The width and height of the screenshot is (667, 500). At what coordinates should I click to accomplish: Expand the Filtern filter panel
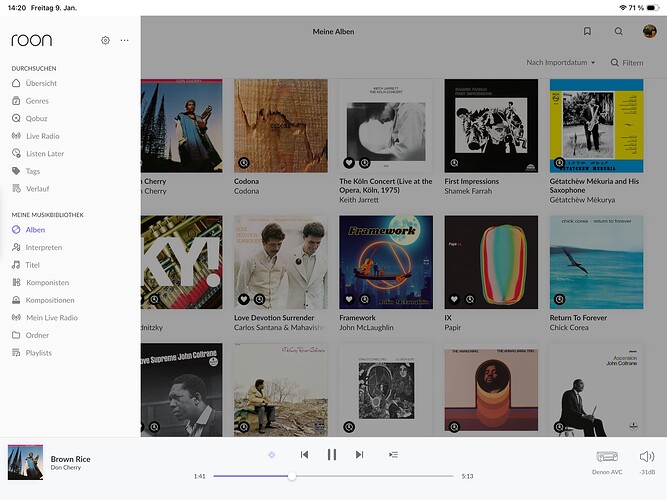coord(627,63)
